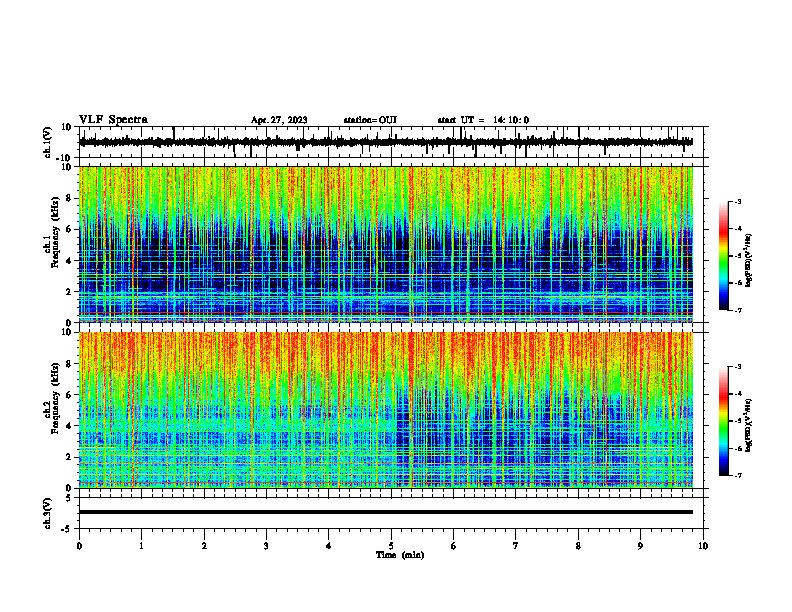Click time axis tick label "1"
The width and height of the screenshot is (792, 612).
[x=141, y=546]
